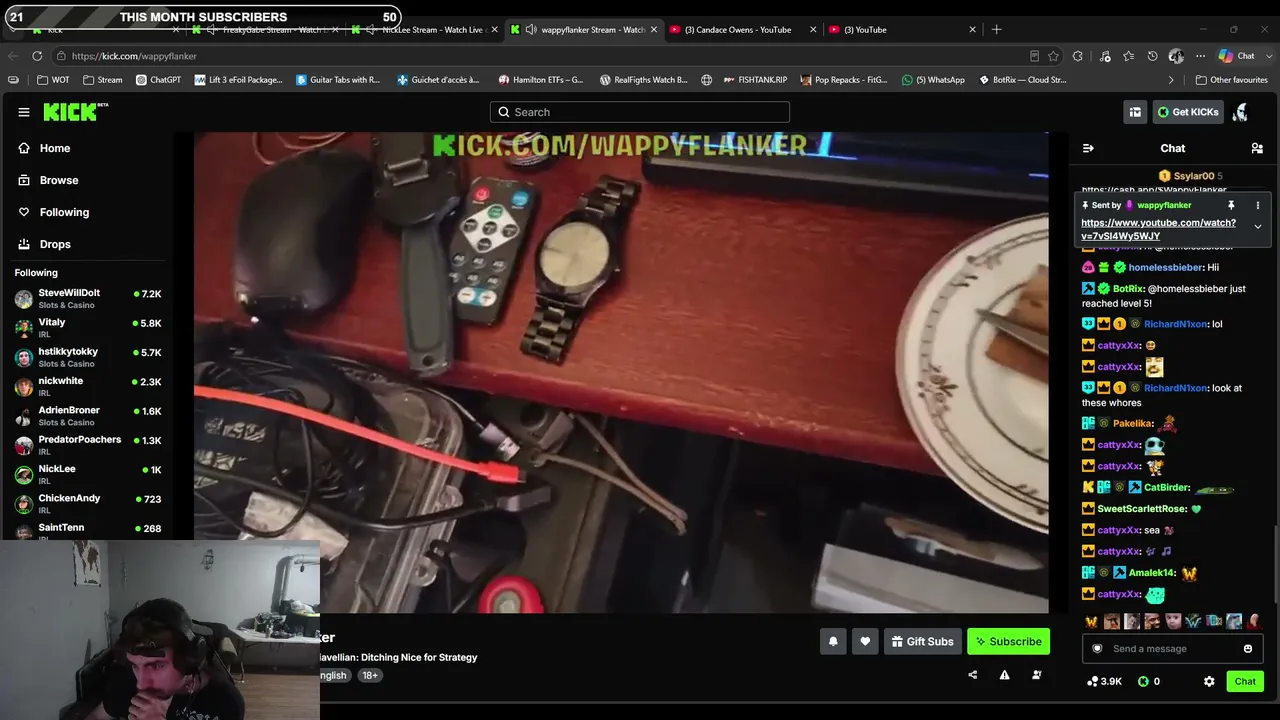Viewport: 1280px width, 720px height.
Task: Click the browser address bar URL
Action: (x=134, y=56)
